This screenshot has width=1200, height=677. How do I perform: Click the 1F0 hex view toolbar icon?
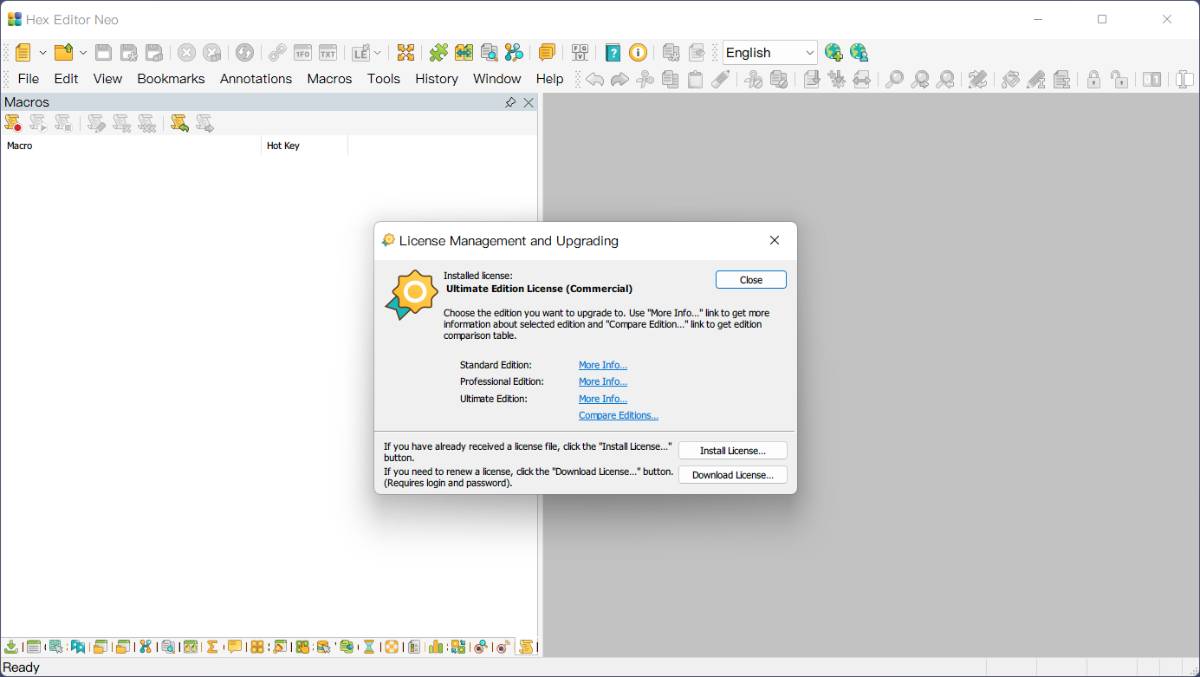pyautogui.click(x=302, y=53)
